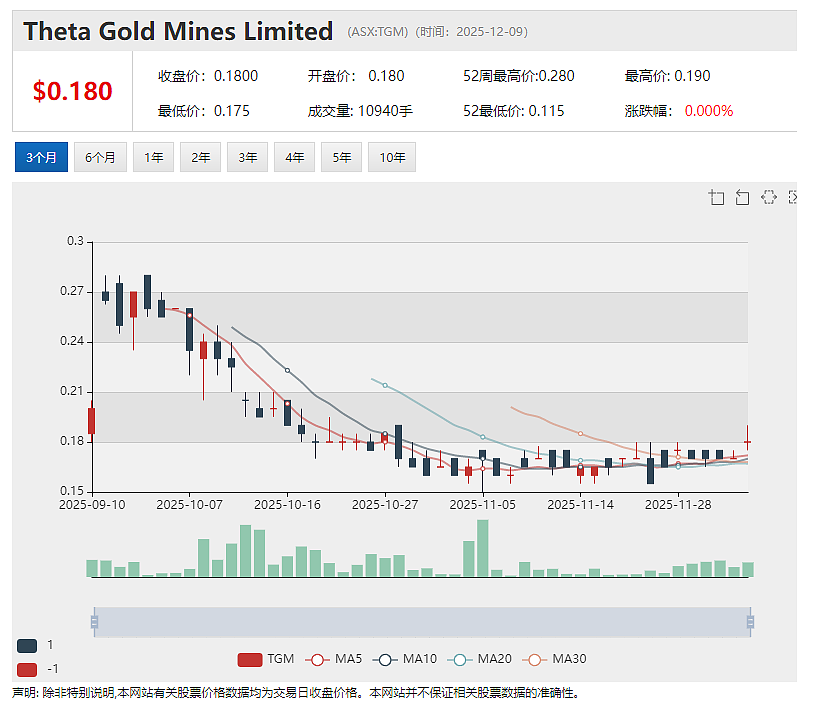The image size is (815, 710).
Task: Click the 0.27 y-axis label
Action: pos(72,291)
